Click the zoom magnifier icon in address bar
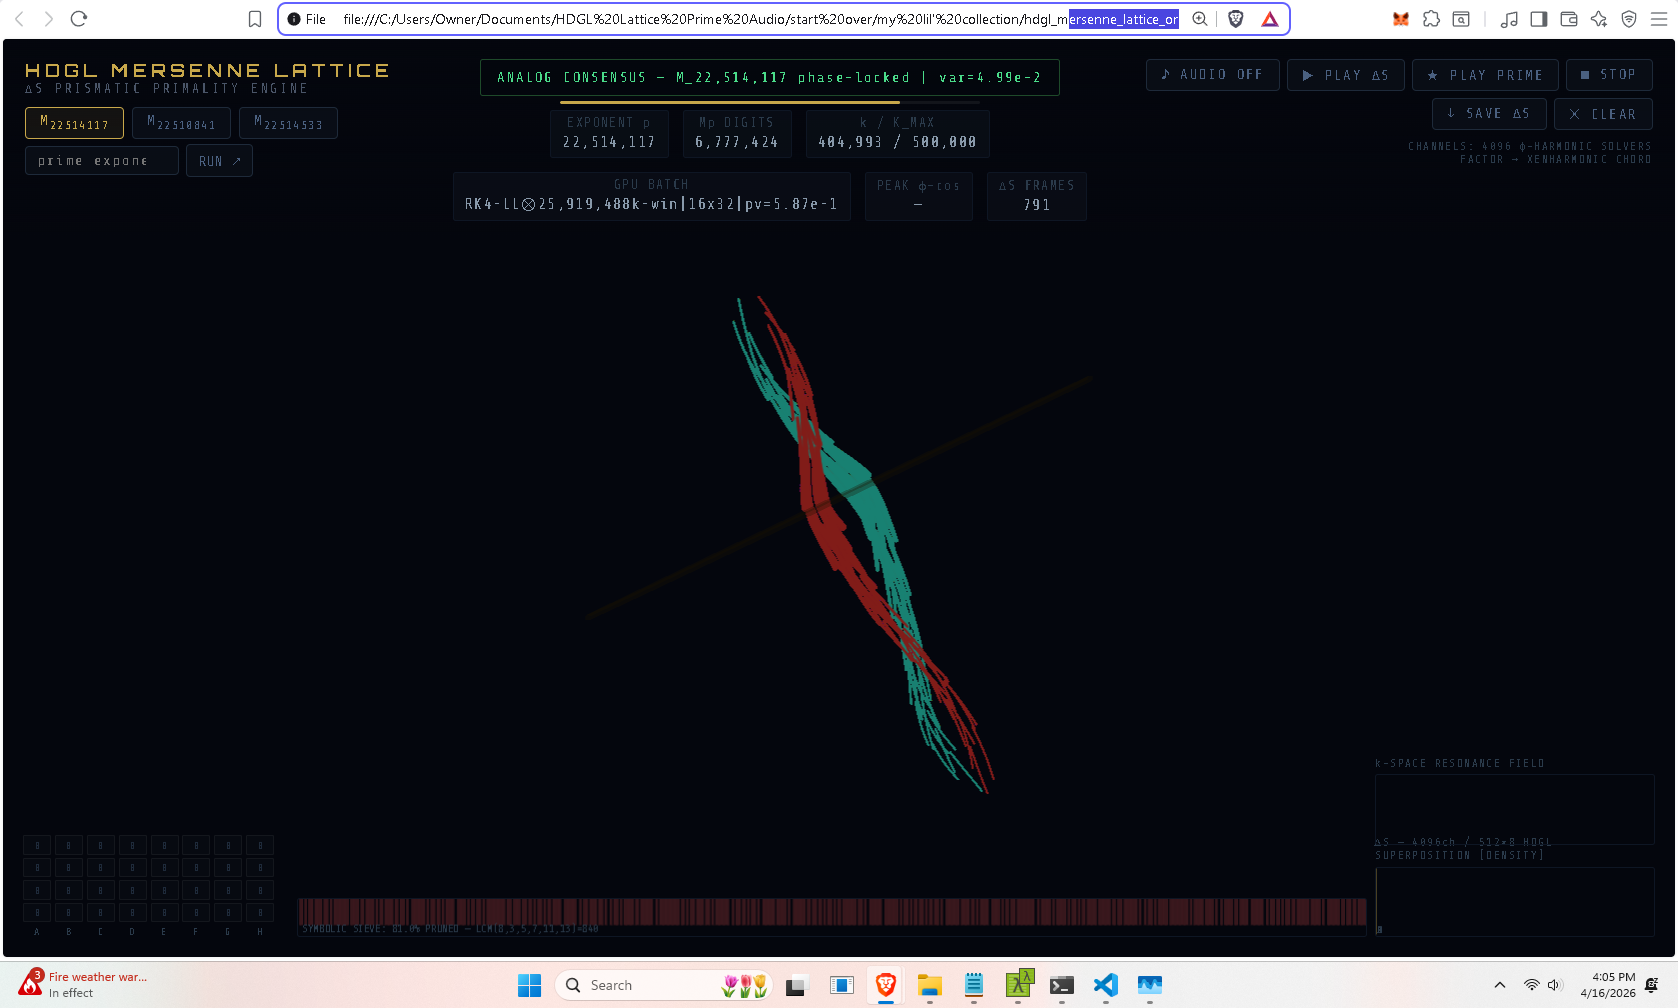Viewport: 1678px width, 1008px height. point(1200,19)
